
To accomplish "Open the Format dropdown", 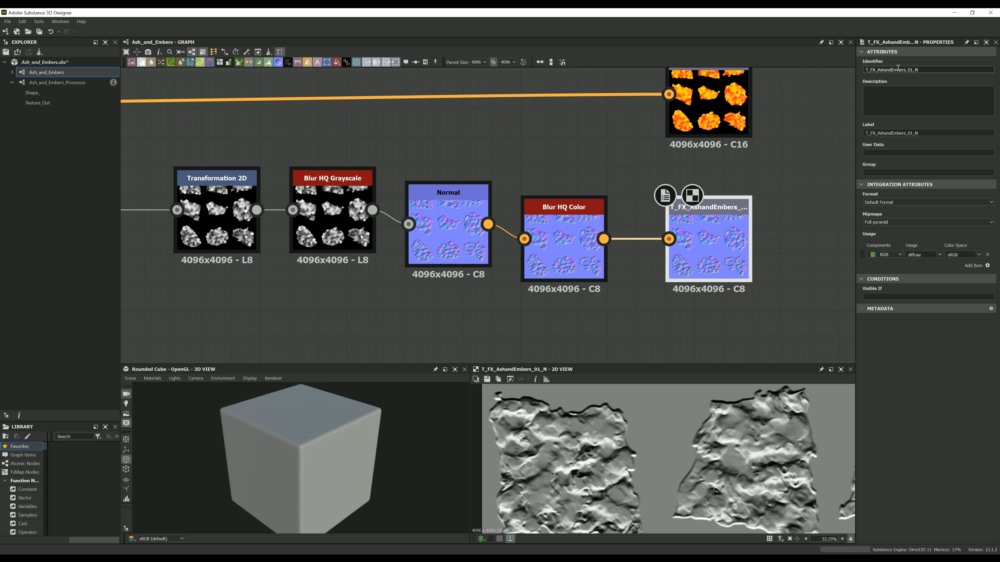I will coord(928,202).
